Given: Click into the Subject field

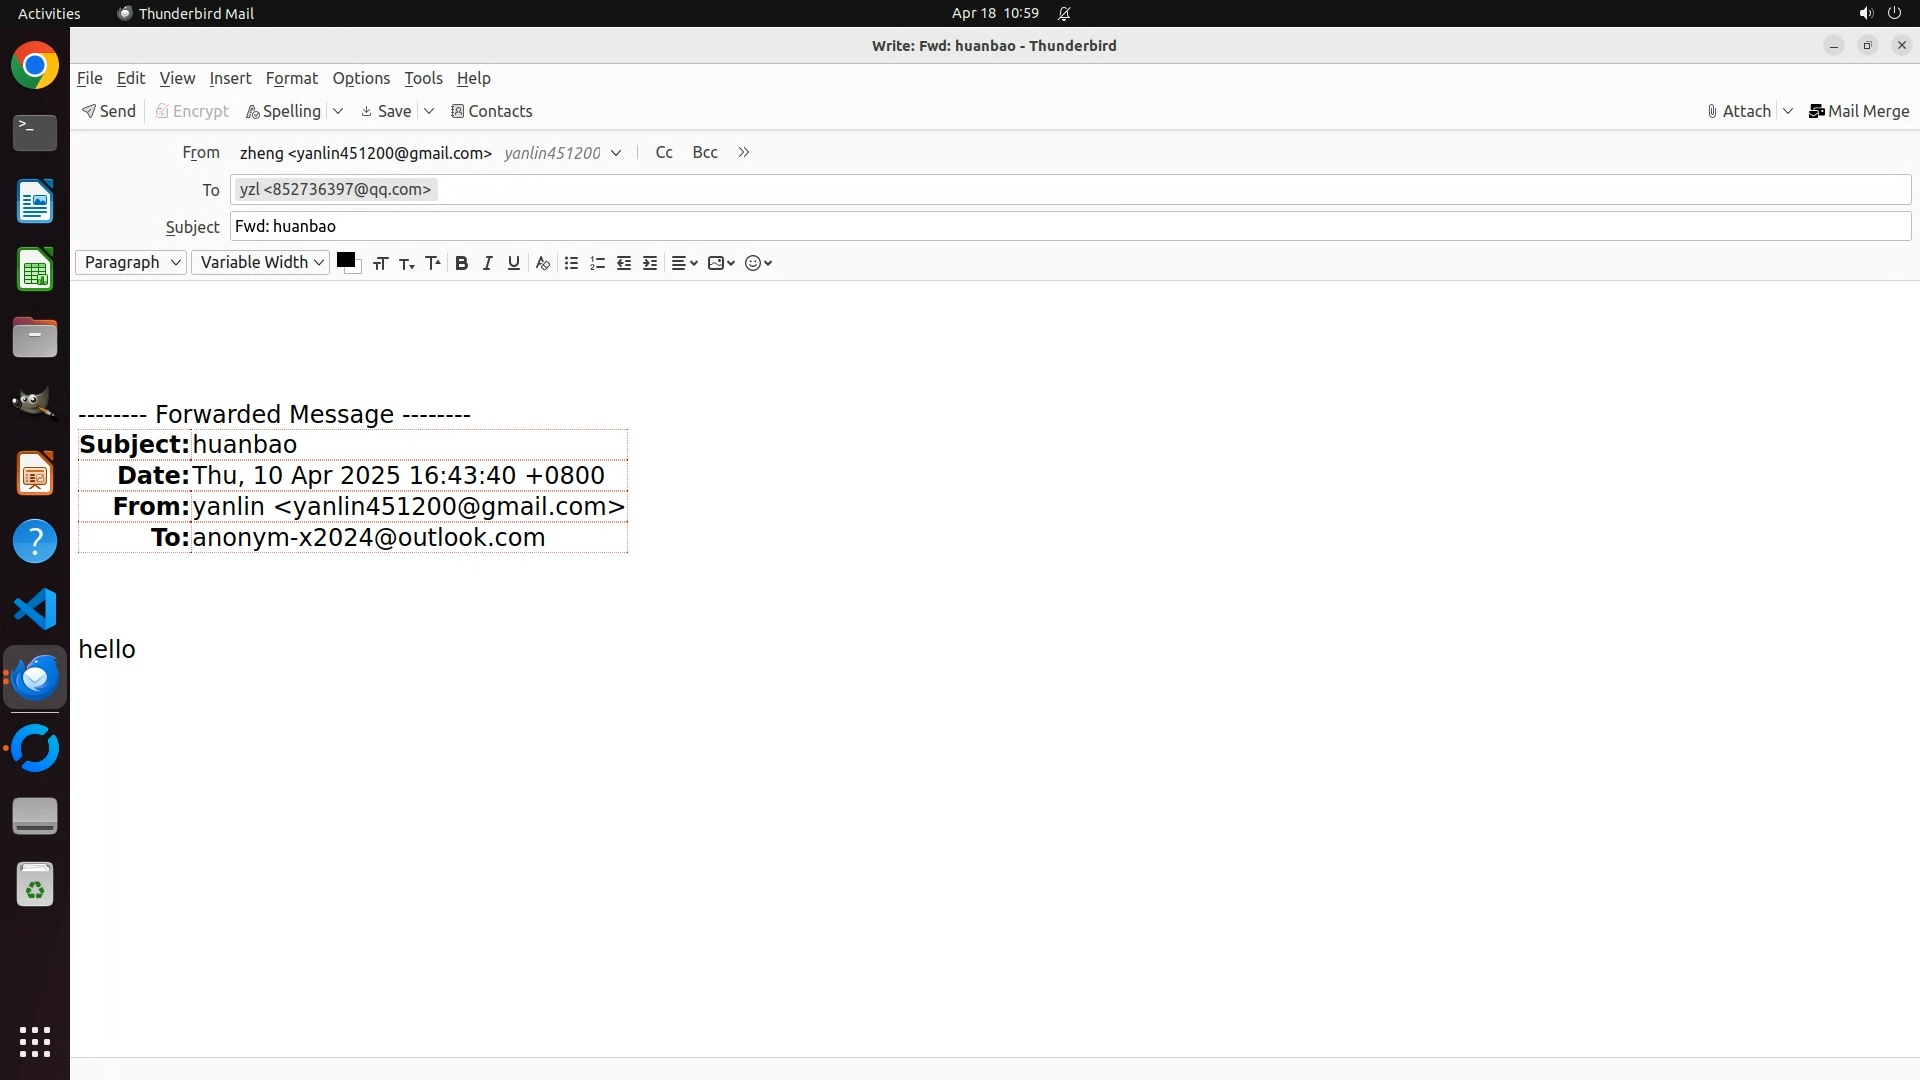Looking at the screenshot, I should [1070, 226].
